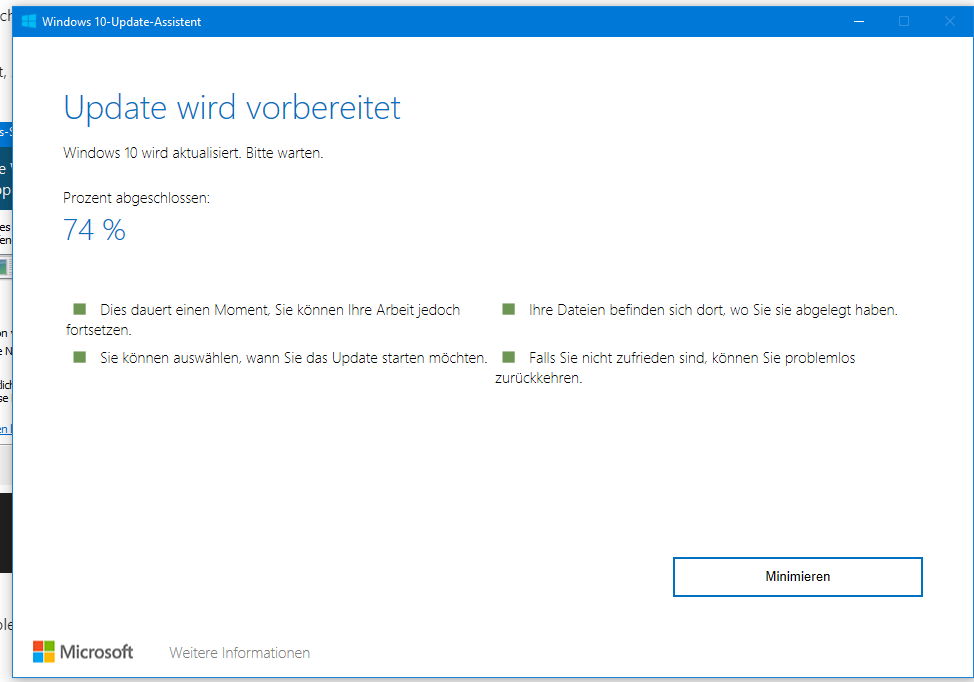Viewport: 974px width, 682px height.
Task: Select the 'Prozent abgeschlossen:' label
Action: point(137,198)
